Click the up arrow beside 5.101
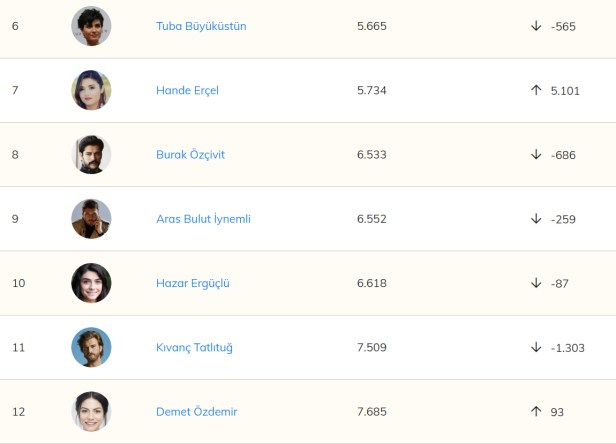616x444 pixels. tap(536, 90)
